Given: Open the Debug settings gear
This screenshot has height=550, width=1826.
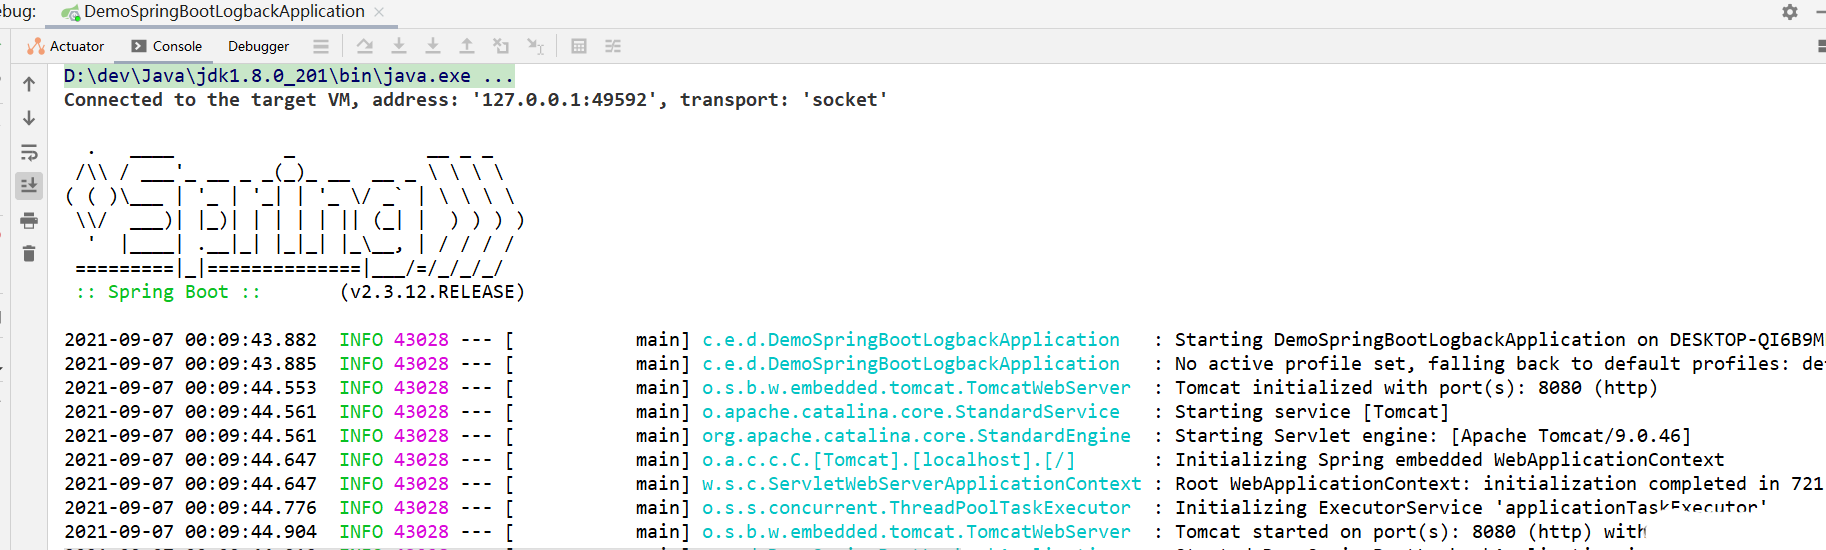Looking at the screenshot, I should pyautogui.click(x=1790, y=12).
